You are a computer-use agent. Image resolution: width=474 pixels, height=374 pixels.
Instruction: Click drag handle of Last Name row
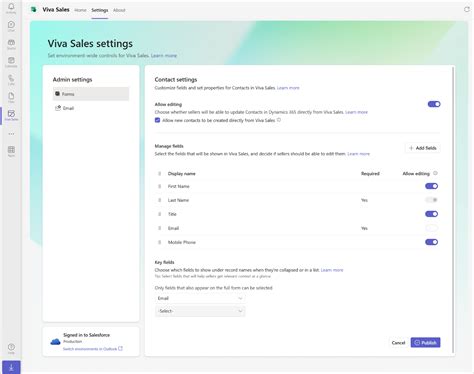[159, 200]
